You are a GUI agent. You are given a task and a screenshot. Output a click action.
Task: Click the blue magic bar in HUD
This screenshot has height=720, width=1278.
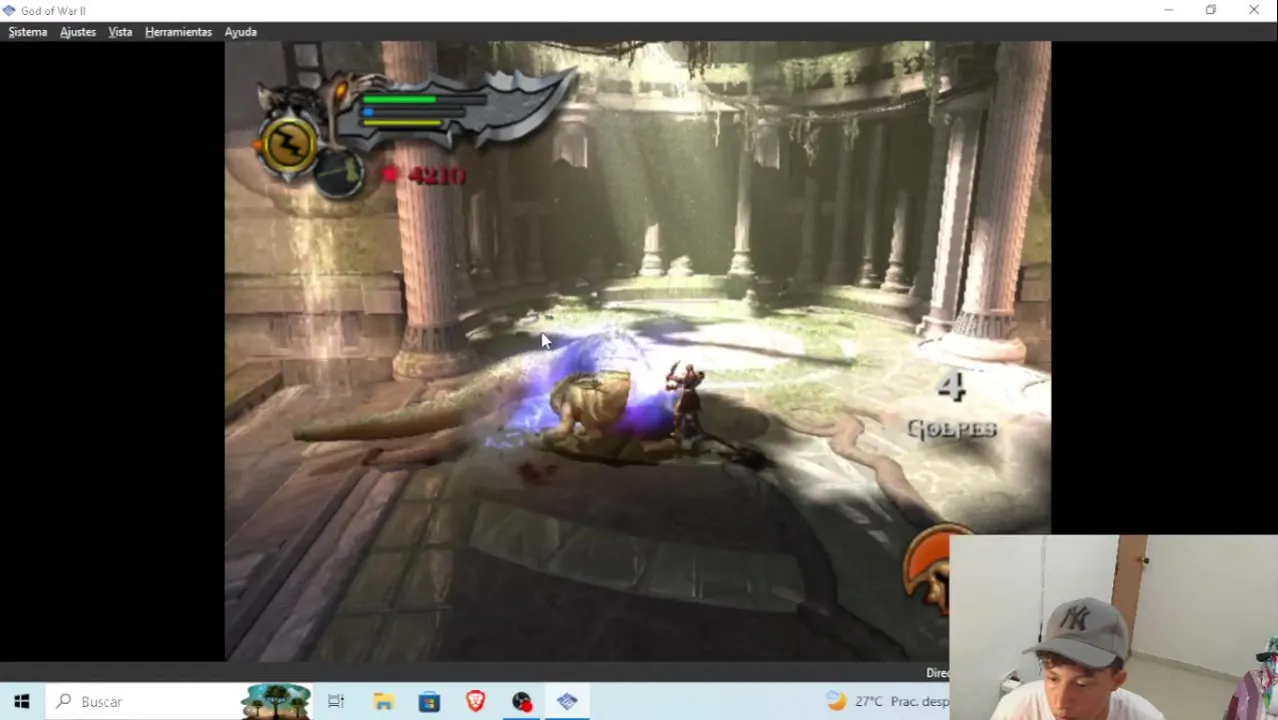click(x=368, y=112)
